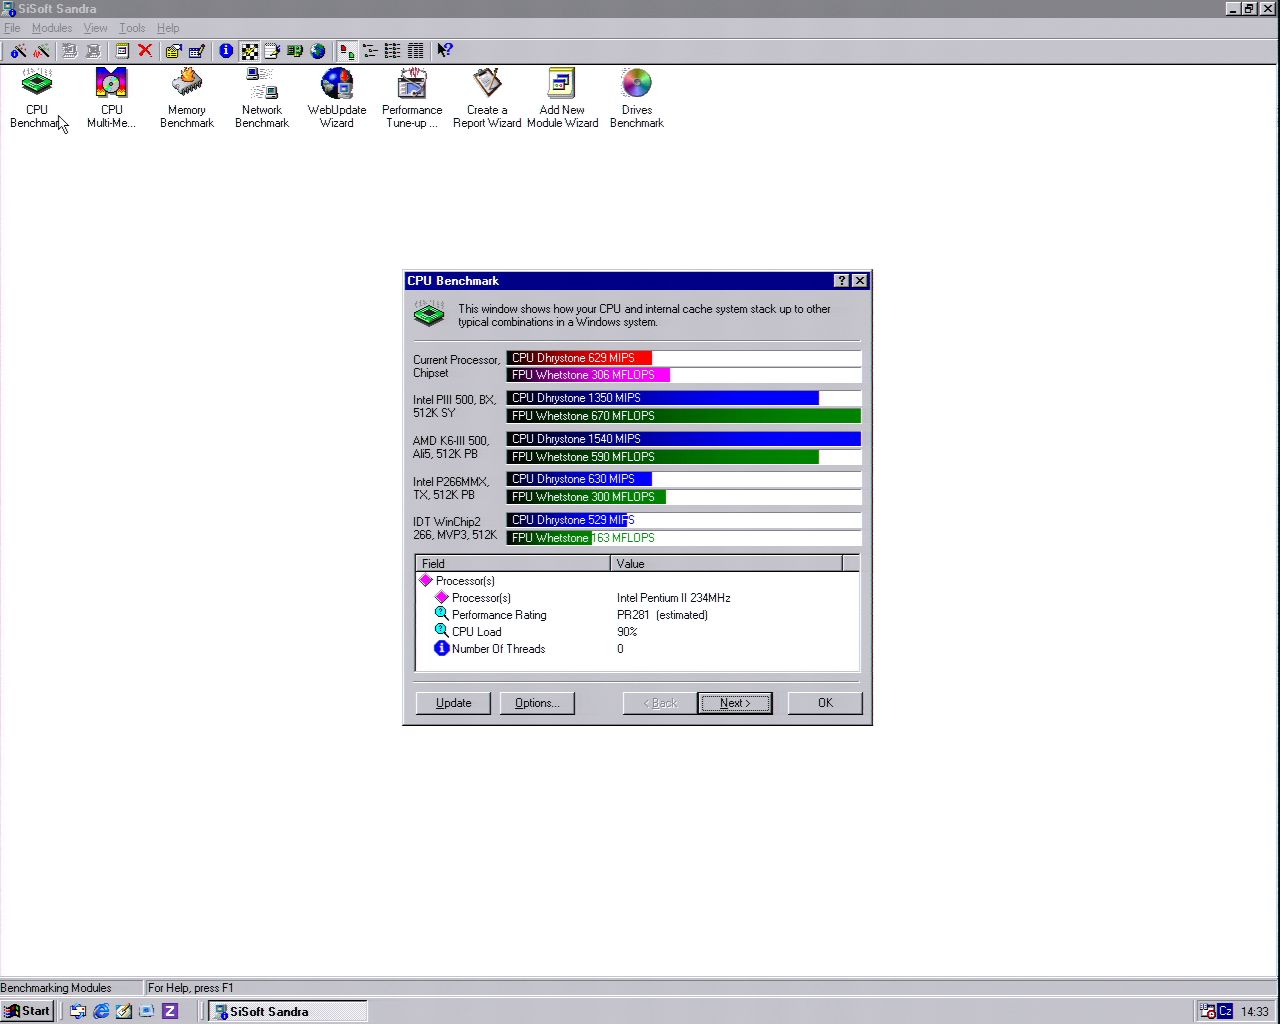Open the Memory Benchmark module
1280x1024 pixels.
click(187, 84)
